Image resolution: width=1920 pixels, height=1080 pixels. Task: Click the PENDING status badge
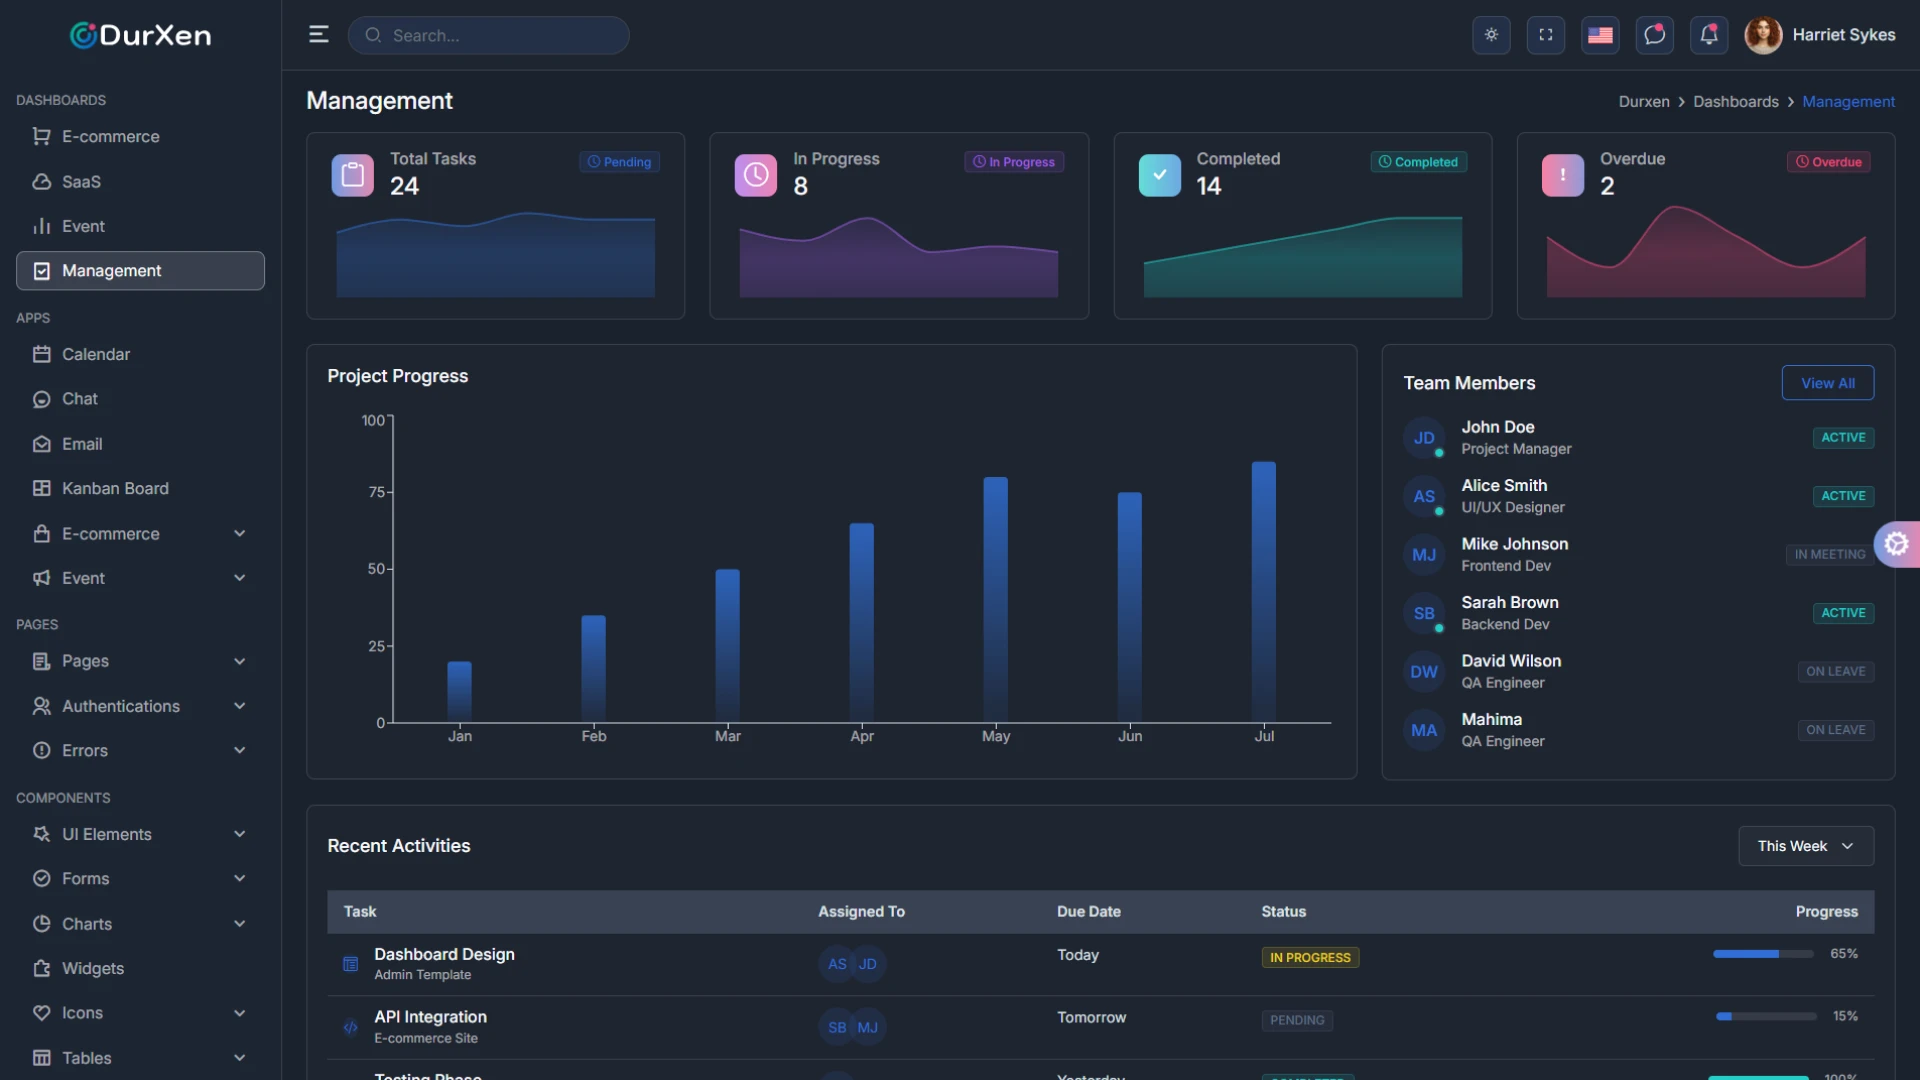(1297, 1020)
